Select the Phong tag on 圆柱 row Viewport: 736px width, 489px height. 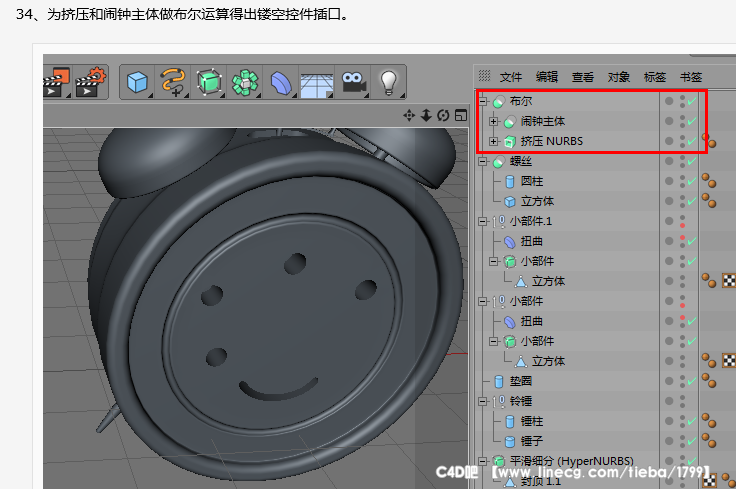[x=709, y=180]
